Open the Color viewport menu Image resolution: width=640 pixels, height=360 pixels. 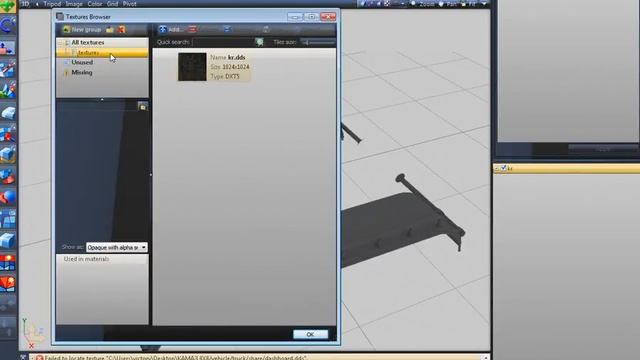click(x=95, y=4)
